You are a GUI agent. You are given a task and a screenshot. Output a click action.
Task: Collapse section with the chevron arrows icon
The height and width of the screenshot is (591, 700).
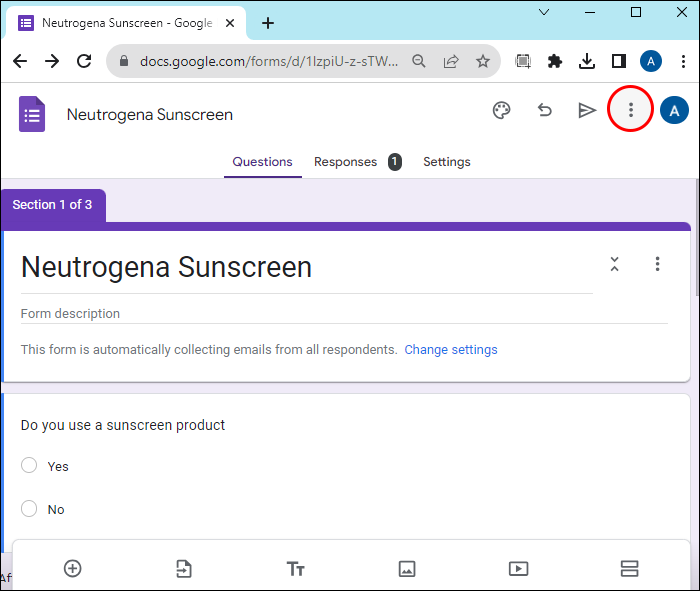coord(615,264)
